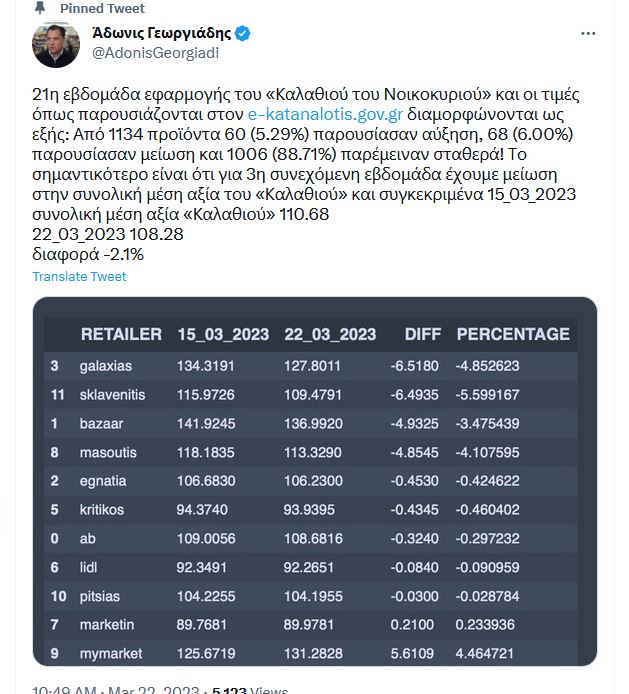Open the Άδωνις Γεωργιάδης display name
The image size is (629, 694).
point(162,33)
